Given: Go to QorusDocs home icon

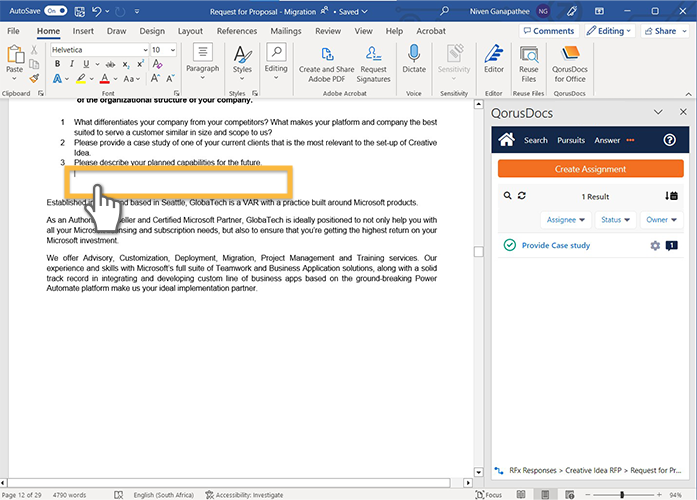Looking at the screenshot, I should tap(506, 140).
